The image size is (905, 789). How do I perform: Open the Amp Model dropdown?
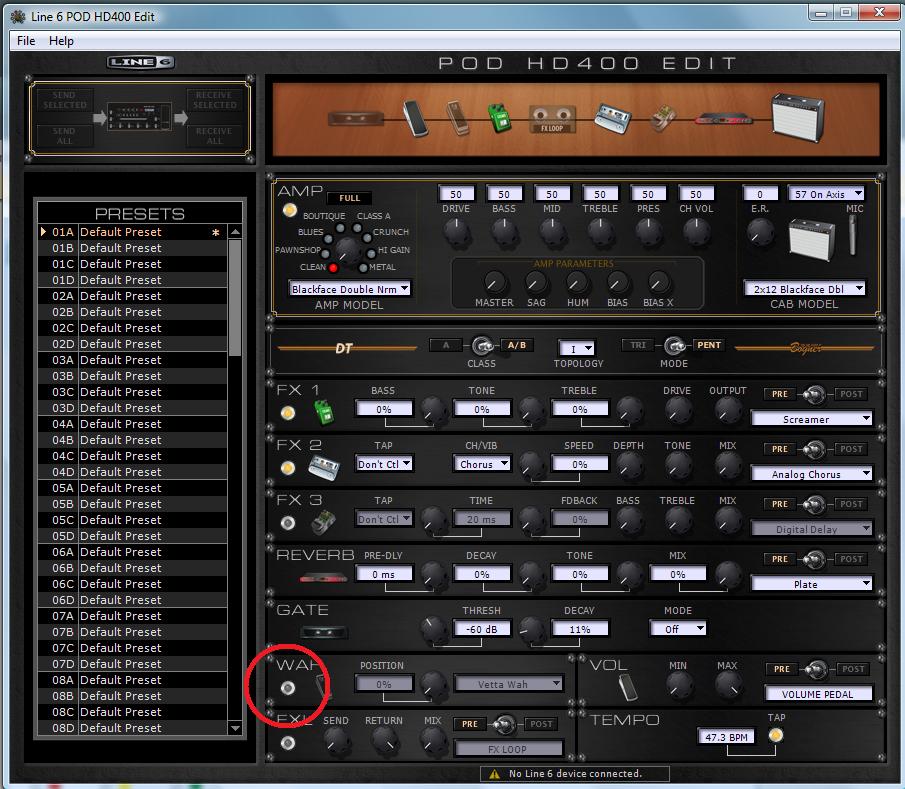click(349, 289)
